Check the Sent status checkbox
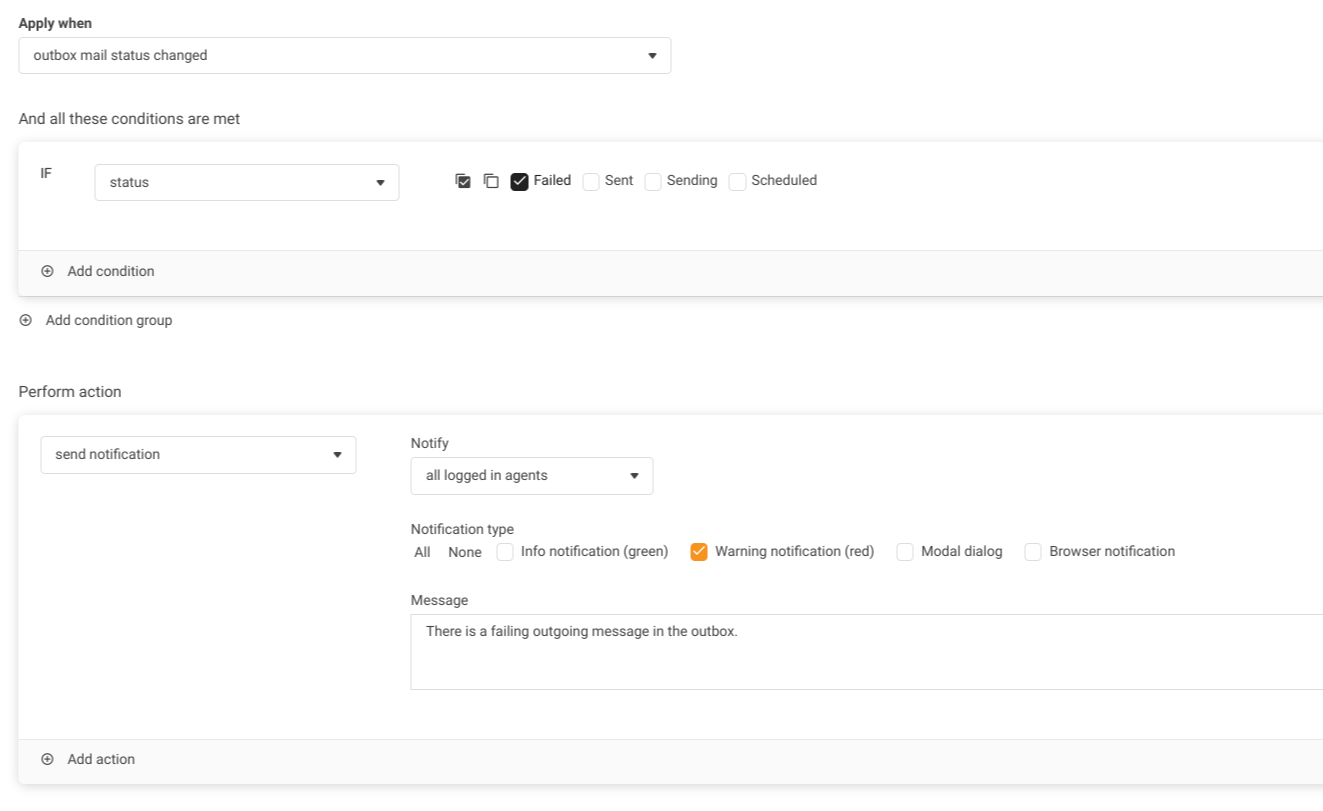The image size is (1323, 811). (x=591, y=181)
